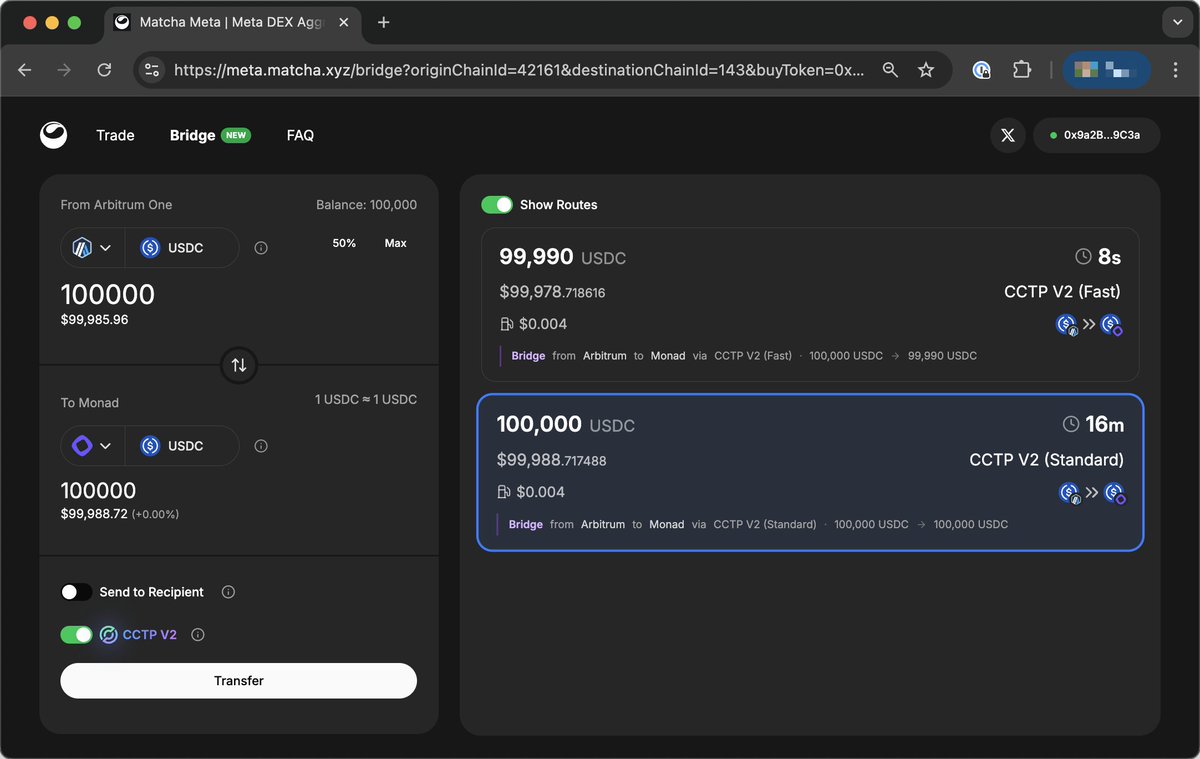Bookmark this page with star icon
The height and width of the screenshot is (759, 1200).
pyautogui.click(x=926, y=70)
